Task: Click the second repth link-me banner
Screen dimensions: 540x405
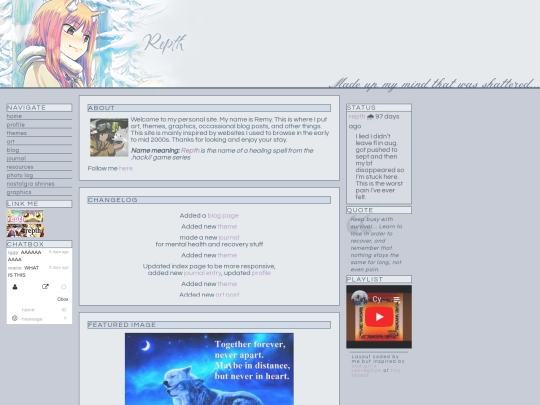Action: click(25, 230)
